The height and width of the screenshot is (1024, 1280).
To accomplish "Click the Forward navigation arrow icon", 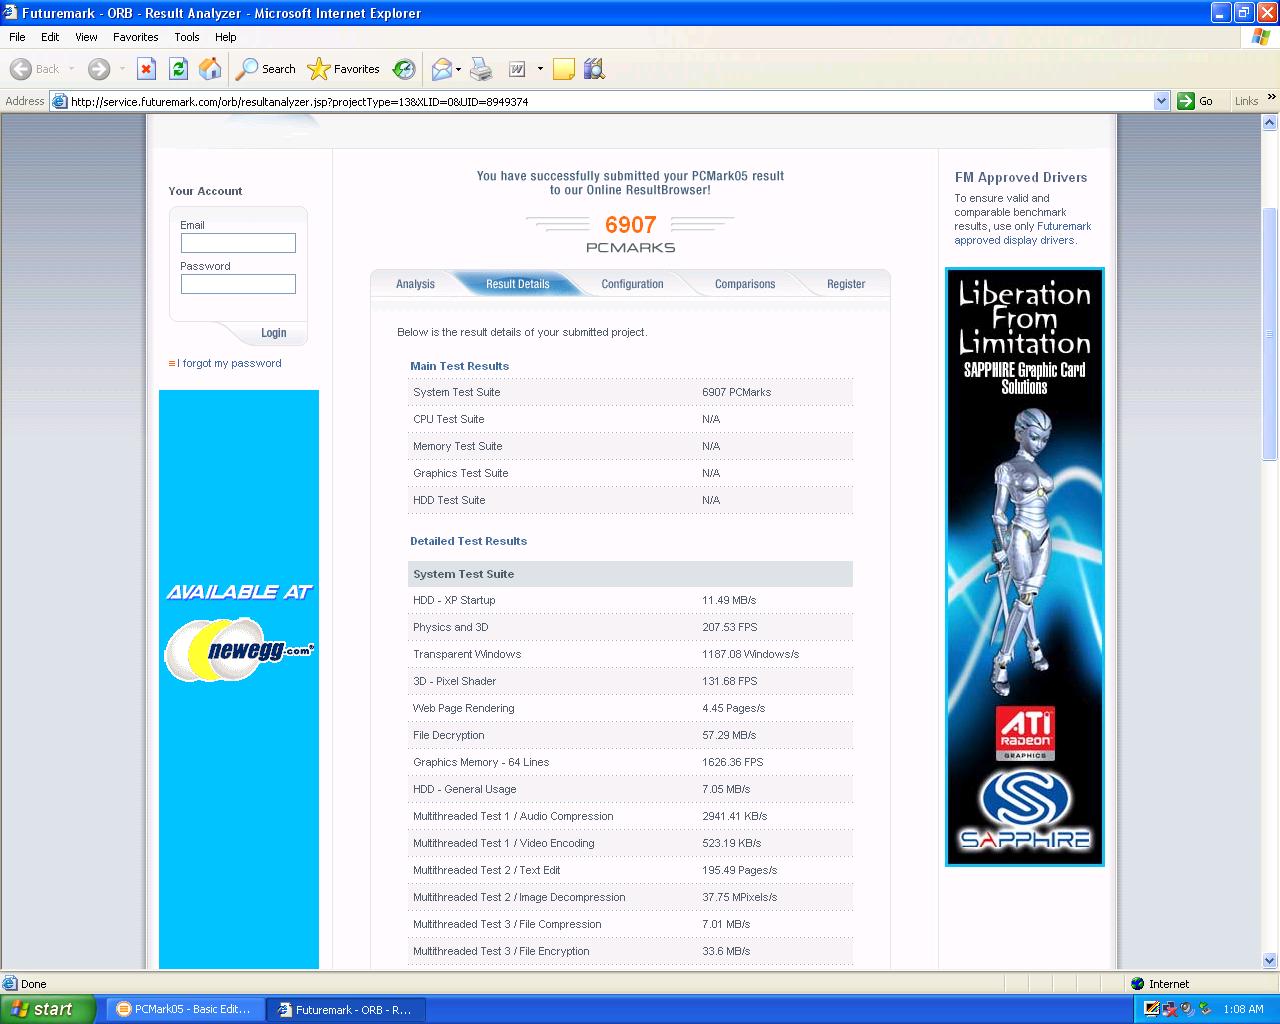I will 99,69.
